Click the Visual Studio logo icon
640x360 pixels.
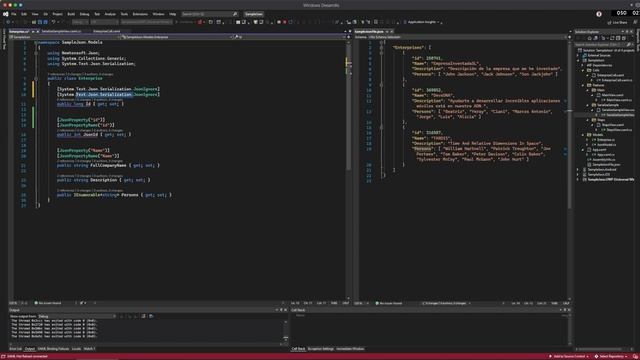(5, 14)
